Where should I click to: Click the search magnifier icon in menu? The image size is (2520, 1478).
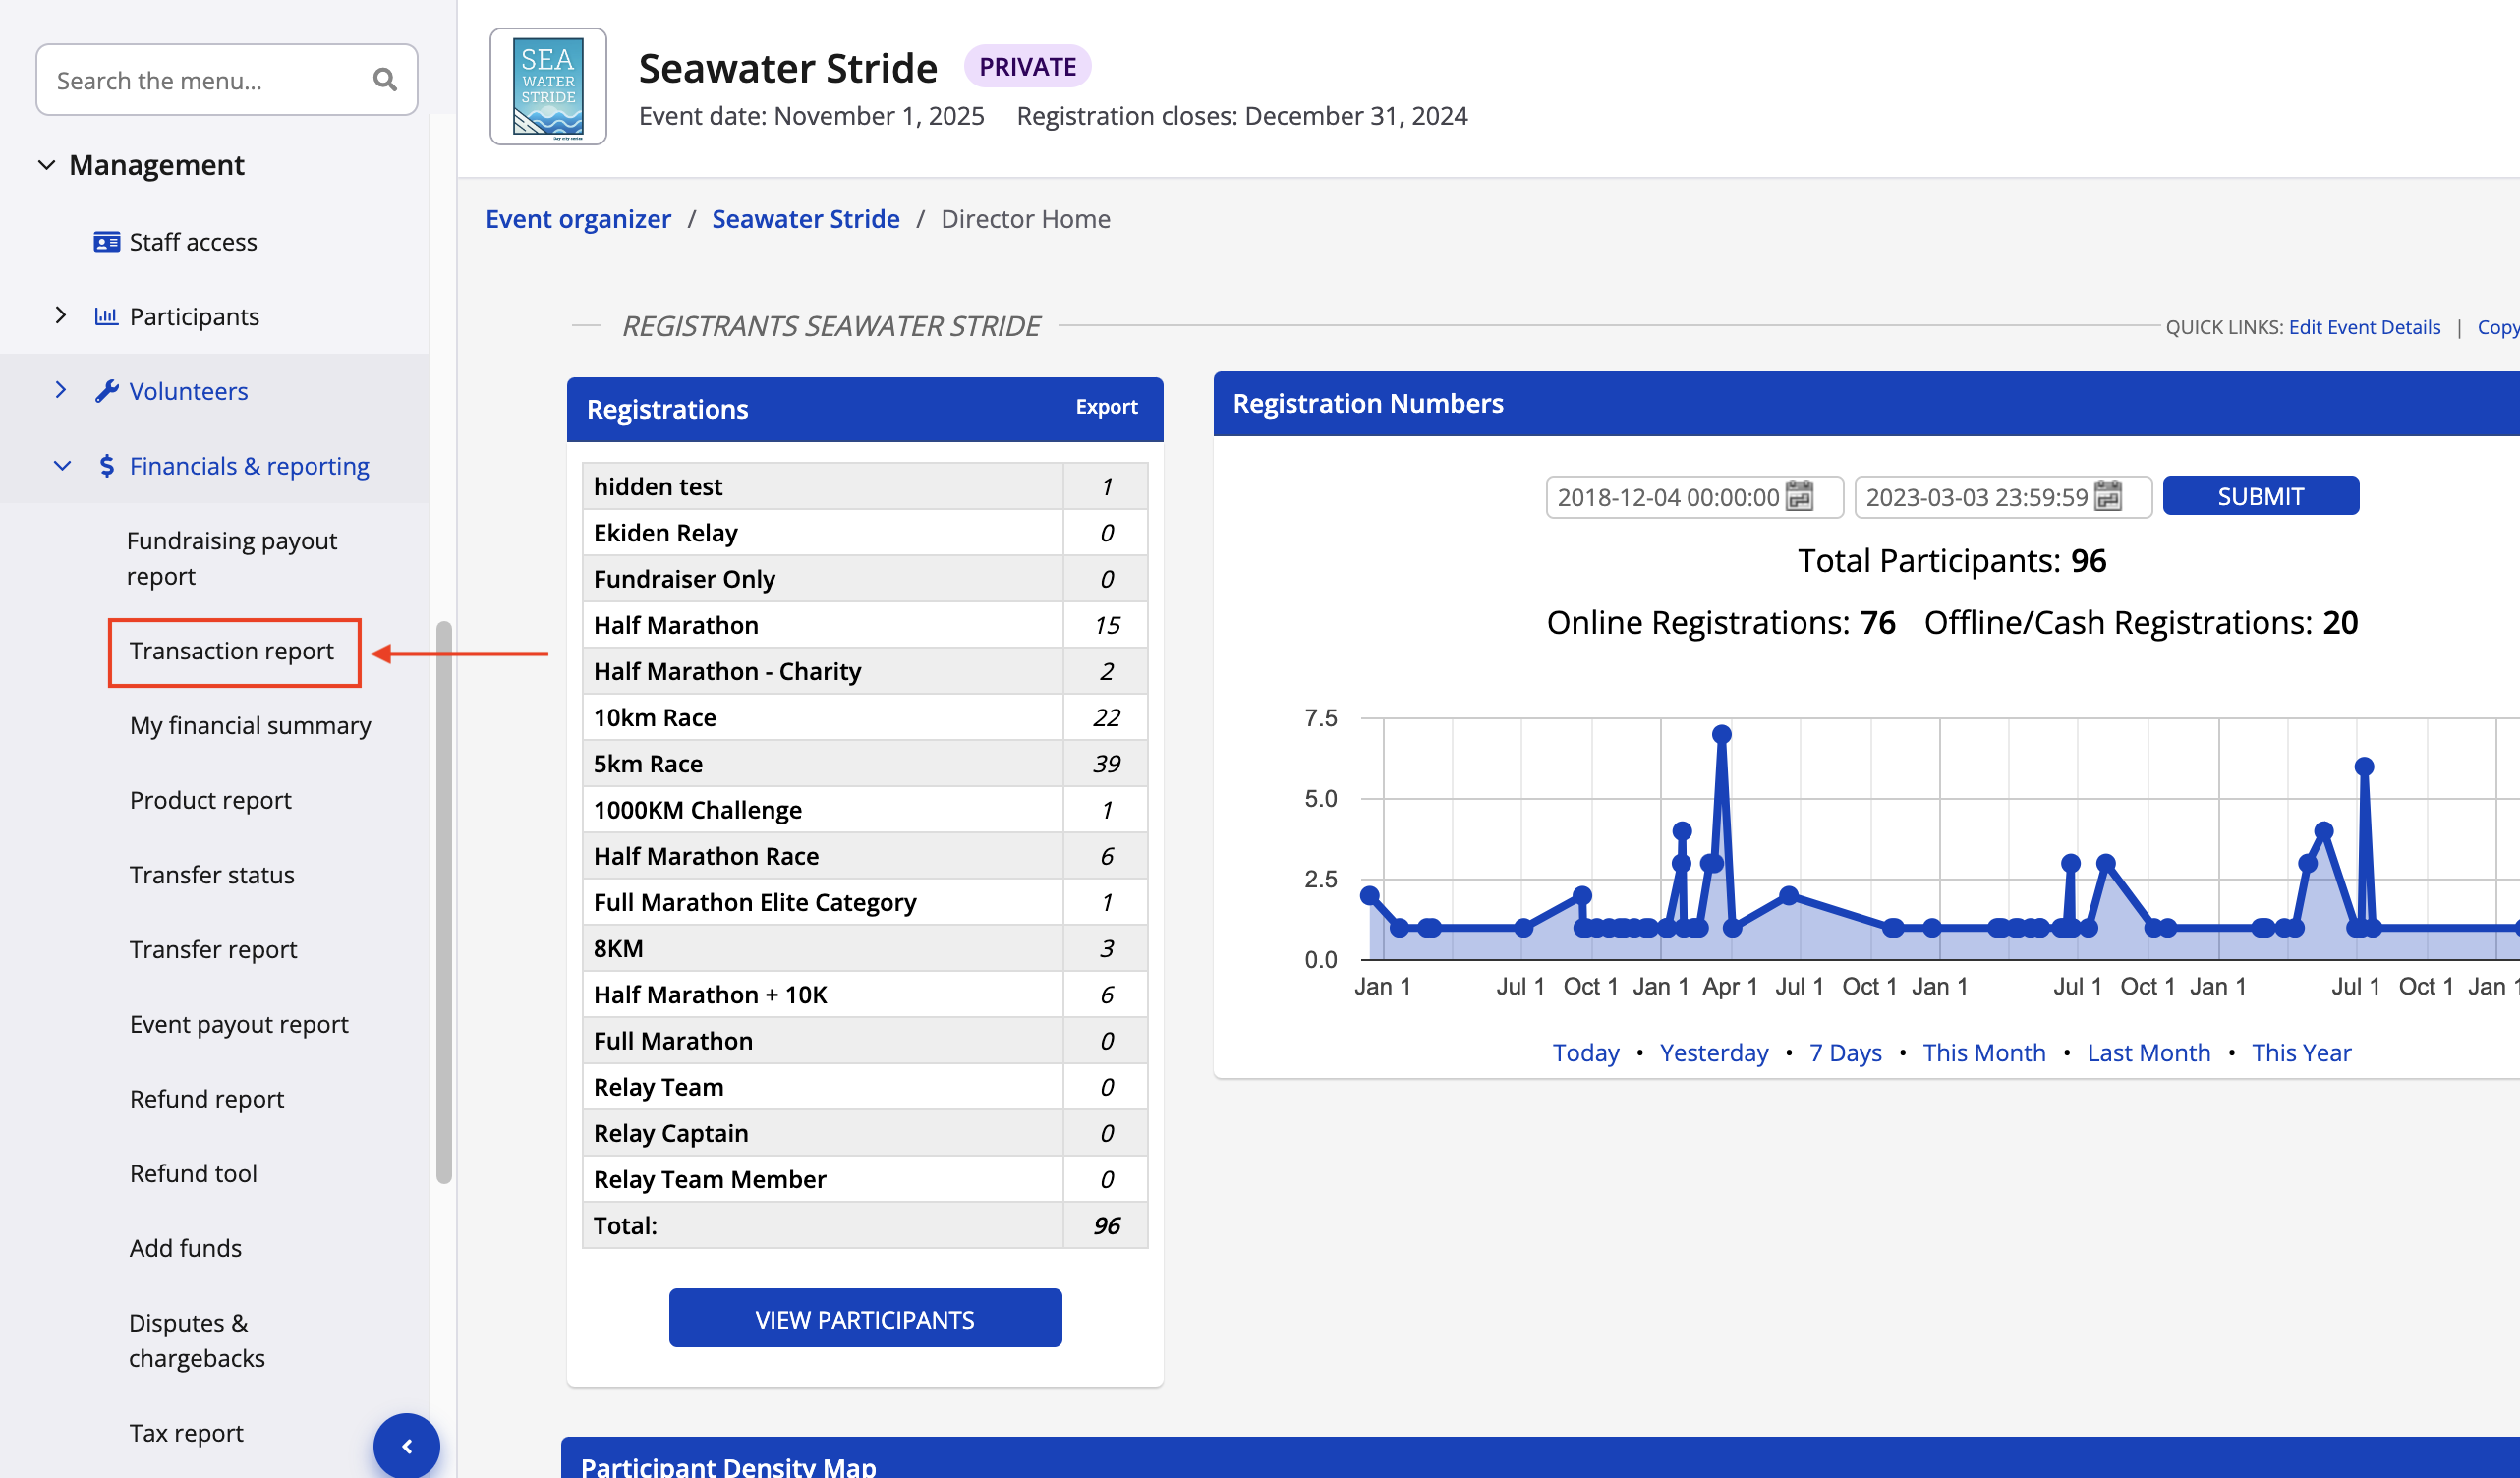(384, 80)
